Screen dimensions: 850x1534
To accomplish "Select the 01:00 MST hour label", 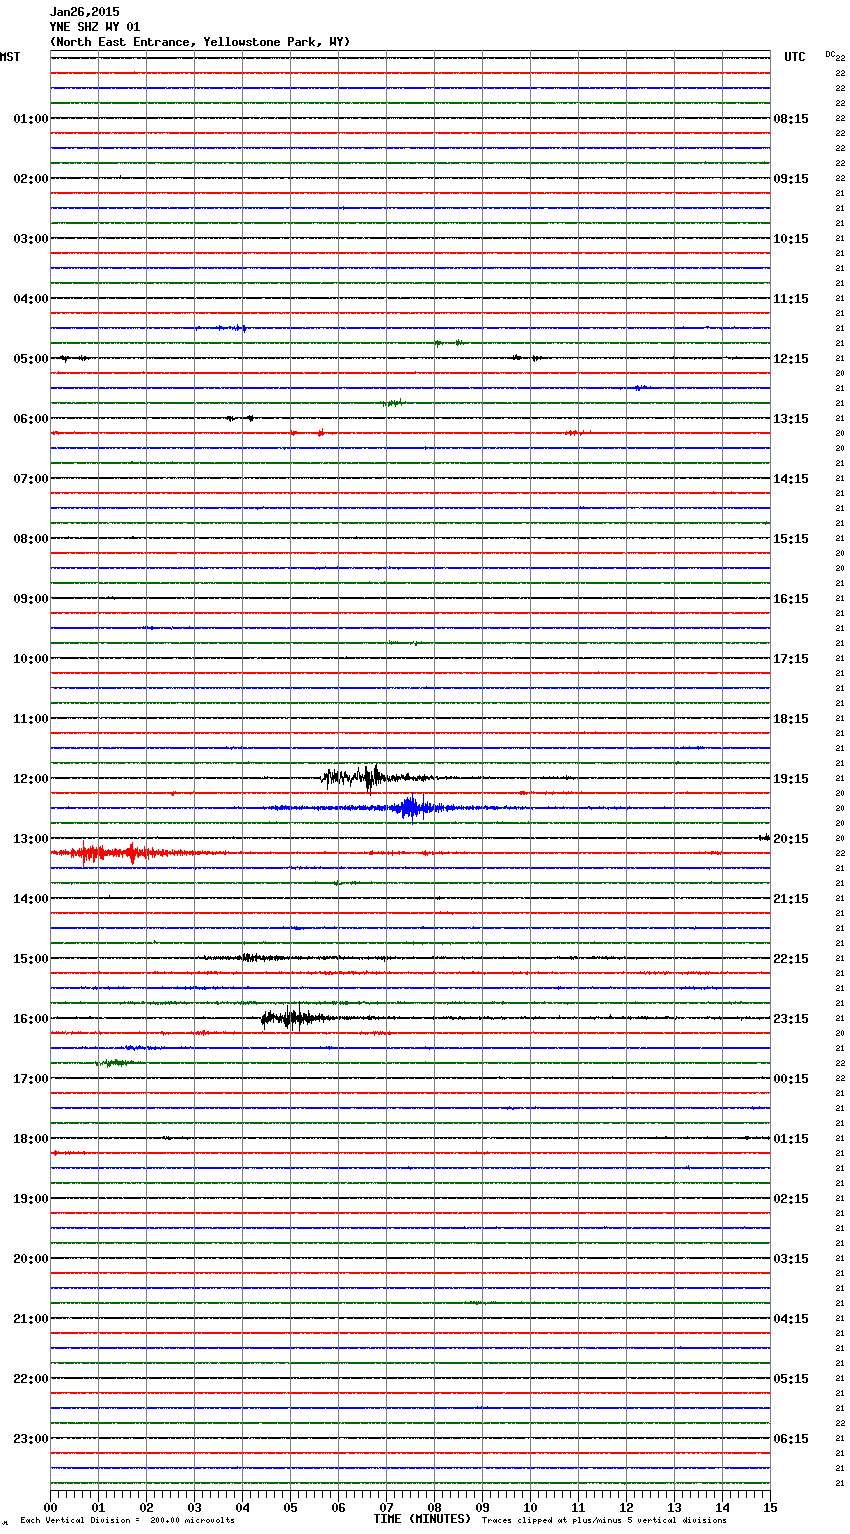I will (x=31, y=119).
